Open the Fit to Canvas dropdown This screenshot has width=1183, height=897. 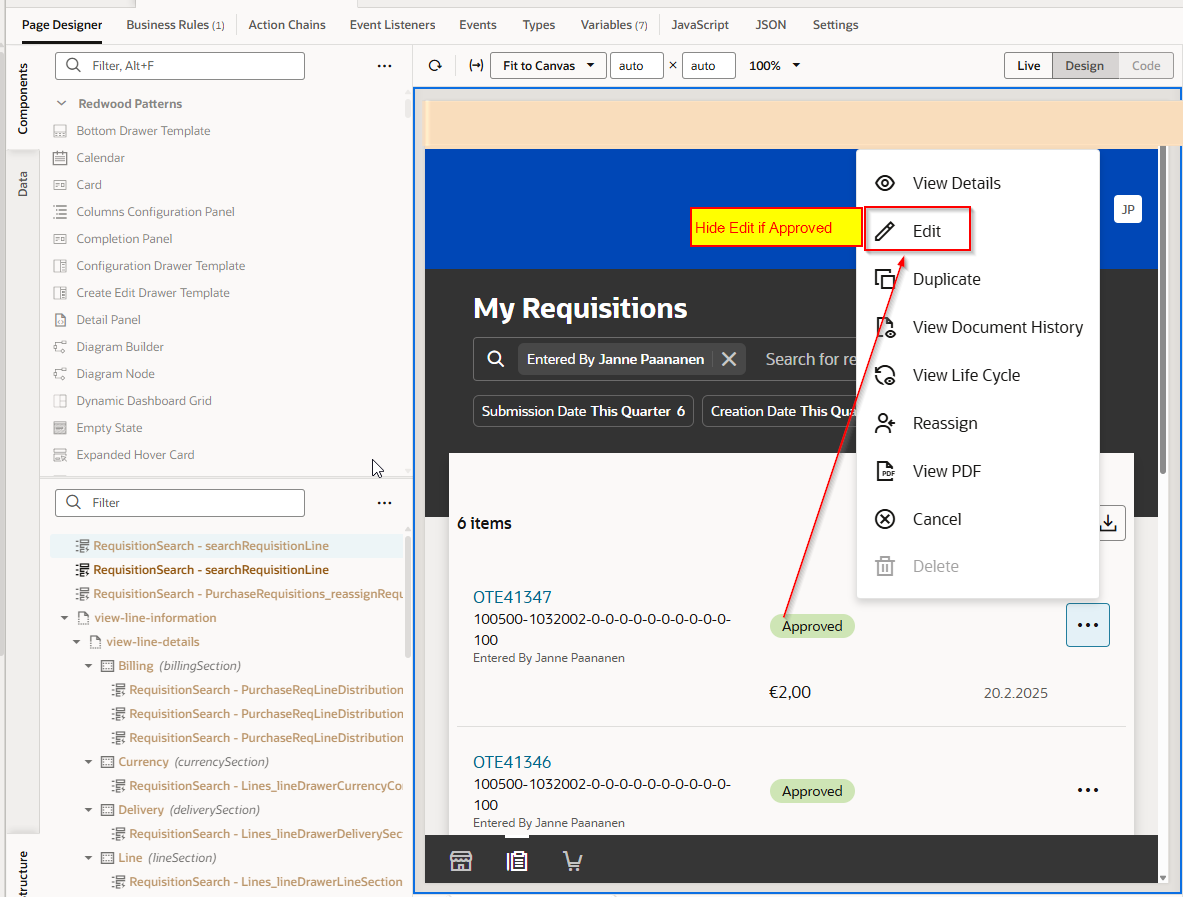[548, 65]
